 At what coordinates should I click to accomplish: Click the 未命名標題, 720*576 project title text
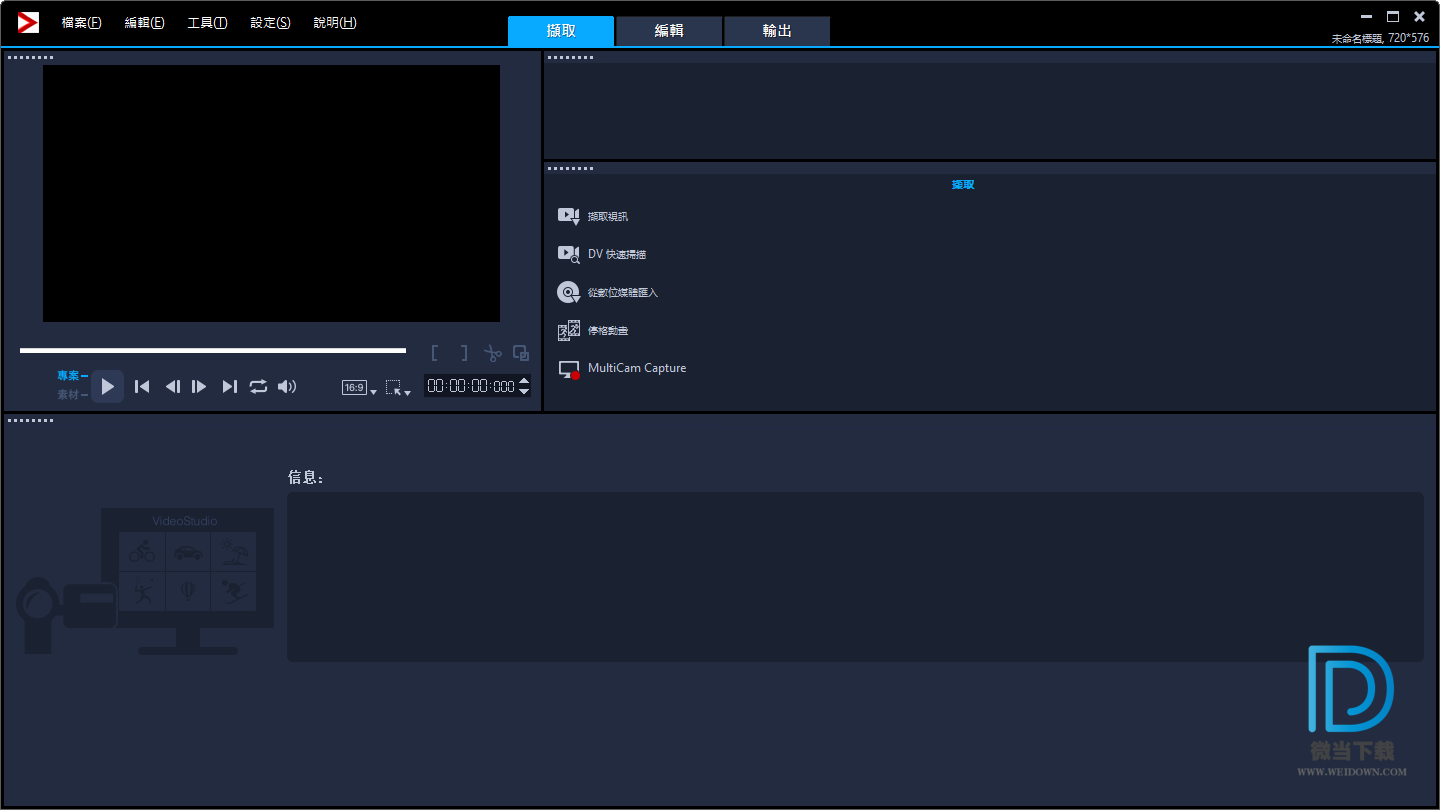[x=1380, y=38]
